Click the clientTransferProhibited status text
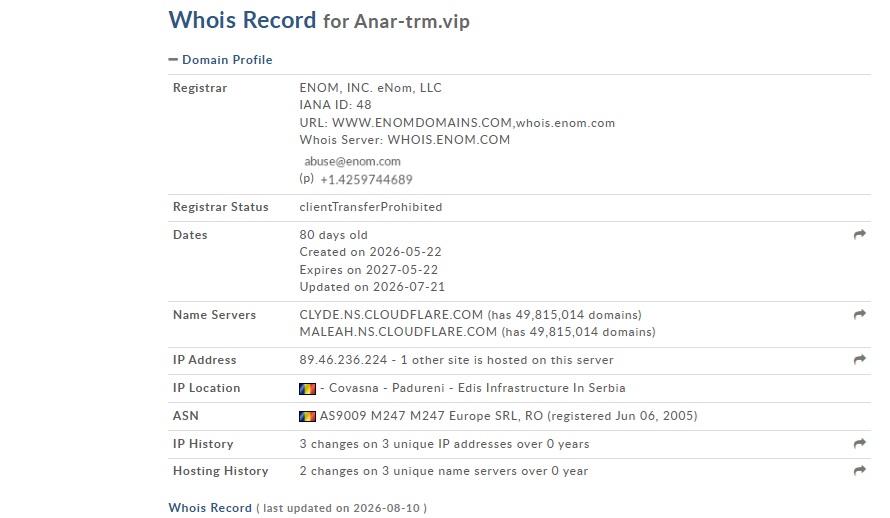This screenshot has height=518, width=890. point(371,207)
